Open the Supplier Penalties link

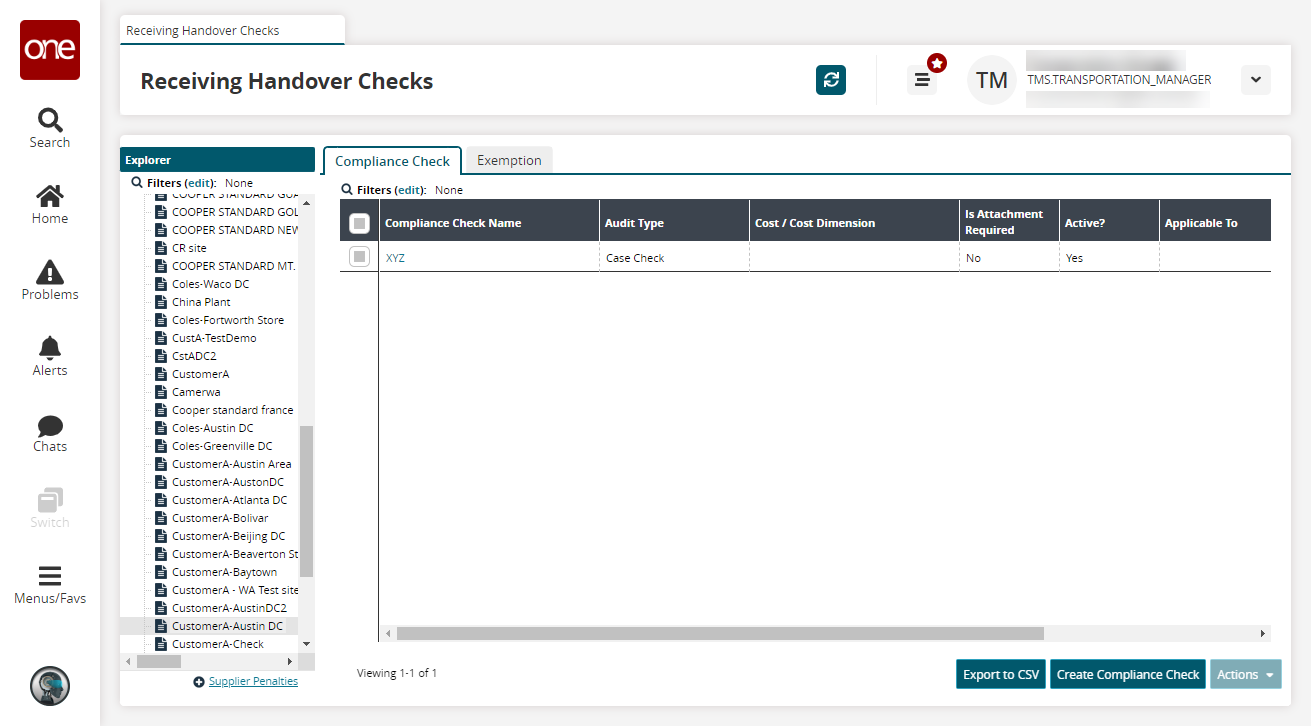point(253,681)
